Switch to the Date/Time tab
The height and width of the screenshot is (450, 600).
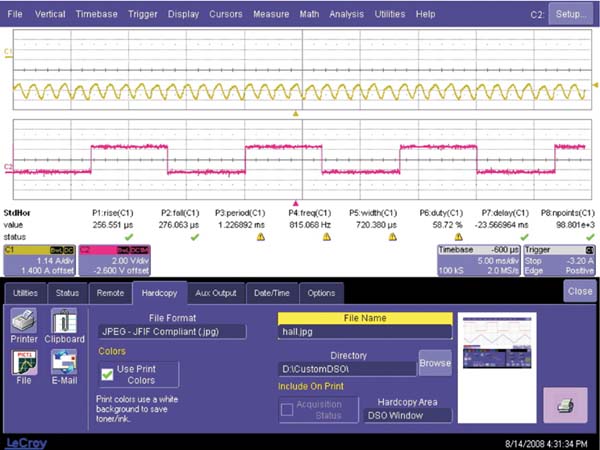pyautogui.click(x=270, y=293)
